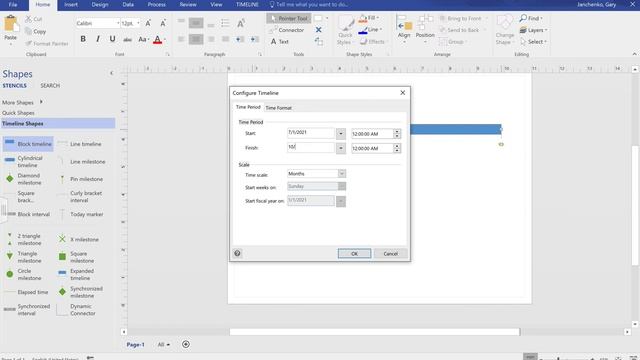Open the Review ribbon tab
Image resolution: width=640 pixels, height=360 pixels.
click(x=188, y=4)
